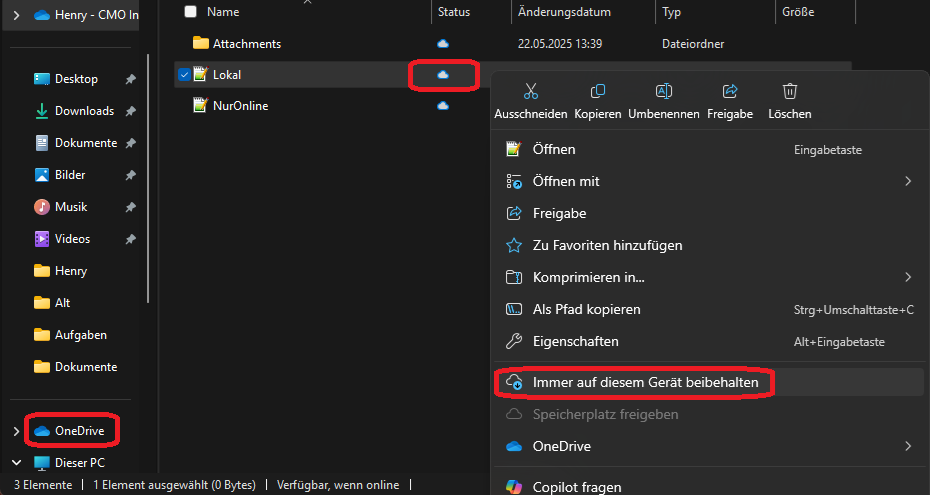Open the Alt folder in sidebar
The height and width of the screenshot is (495, 931).
(x=62, y=303)
